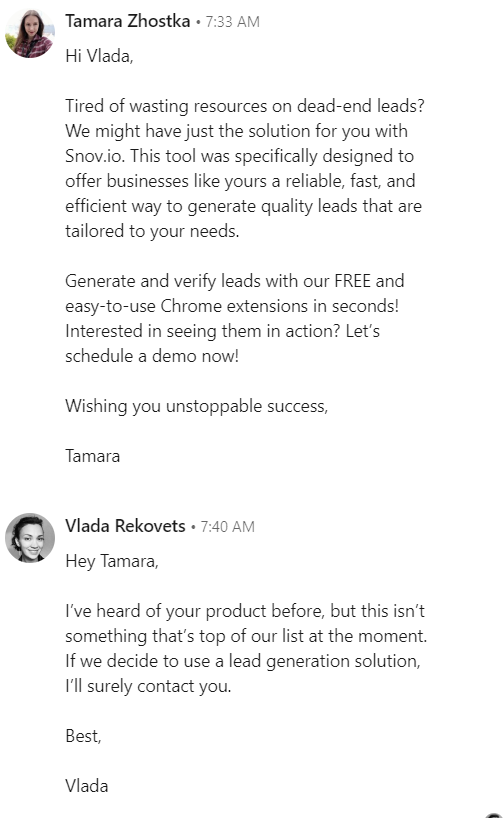
Task: Click the "lead generation solution" line
Action: 243,661
